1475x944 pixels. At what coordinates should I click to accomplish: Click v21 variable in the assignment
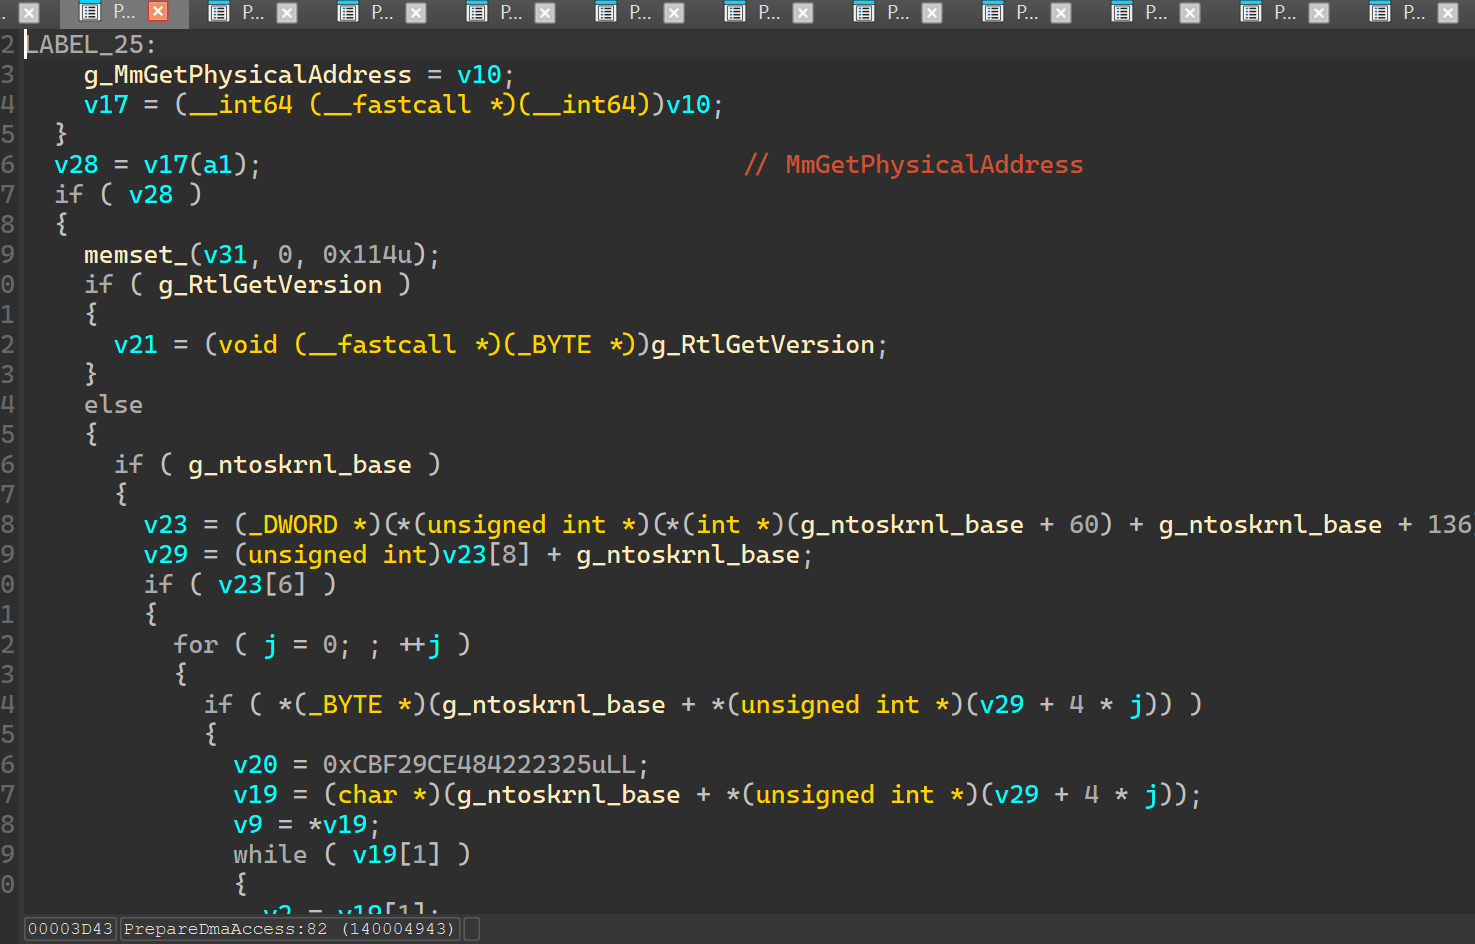tap(135, 345)
